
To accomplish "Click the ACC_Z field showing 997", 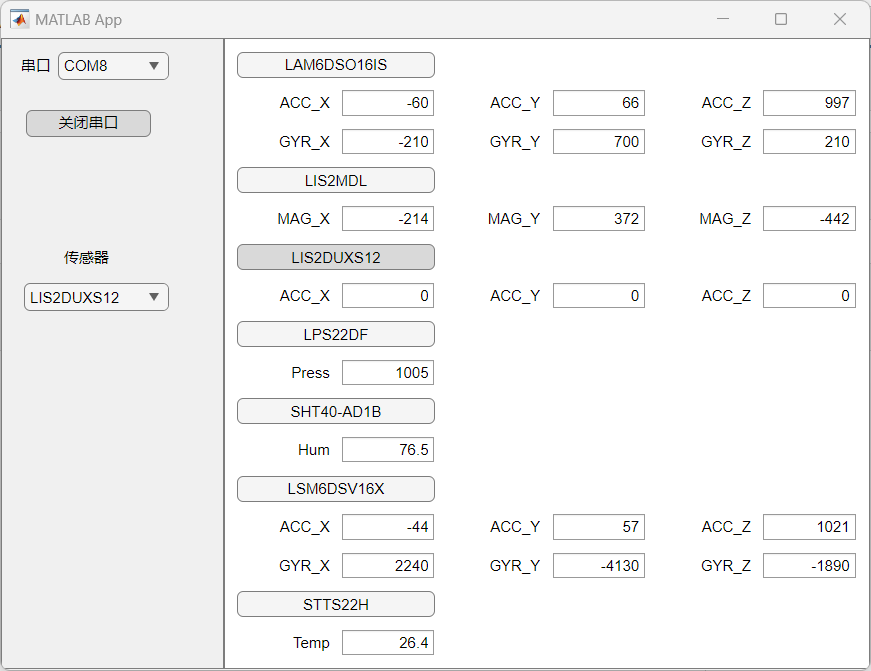I will pos(809,103).
